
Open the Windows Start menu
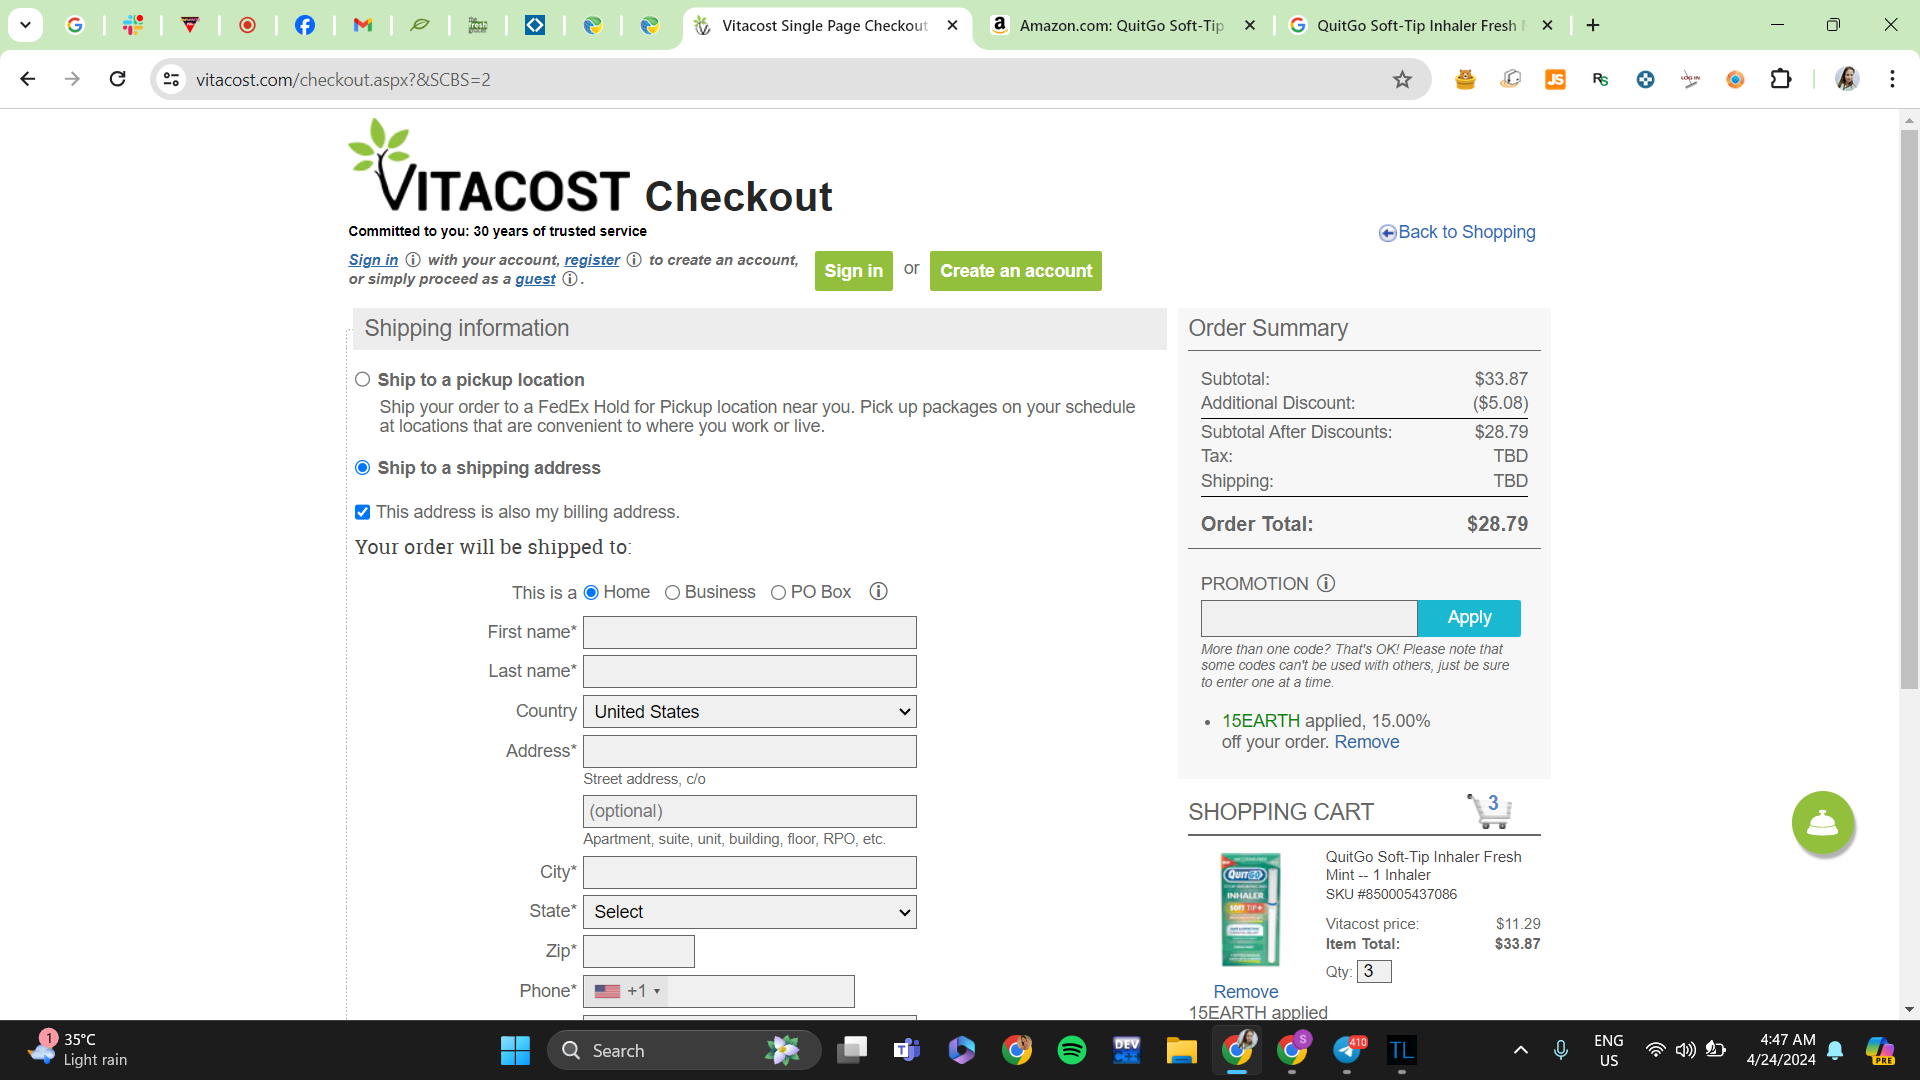point(515,1050)
